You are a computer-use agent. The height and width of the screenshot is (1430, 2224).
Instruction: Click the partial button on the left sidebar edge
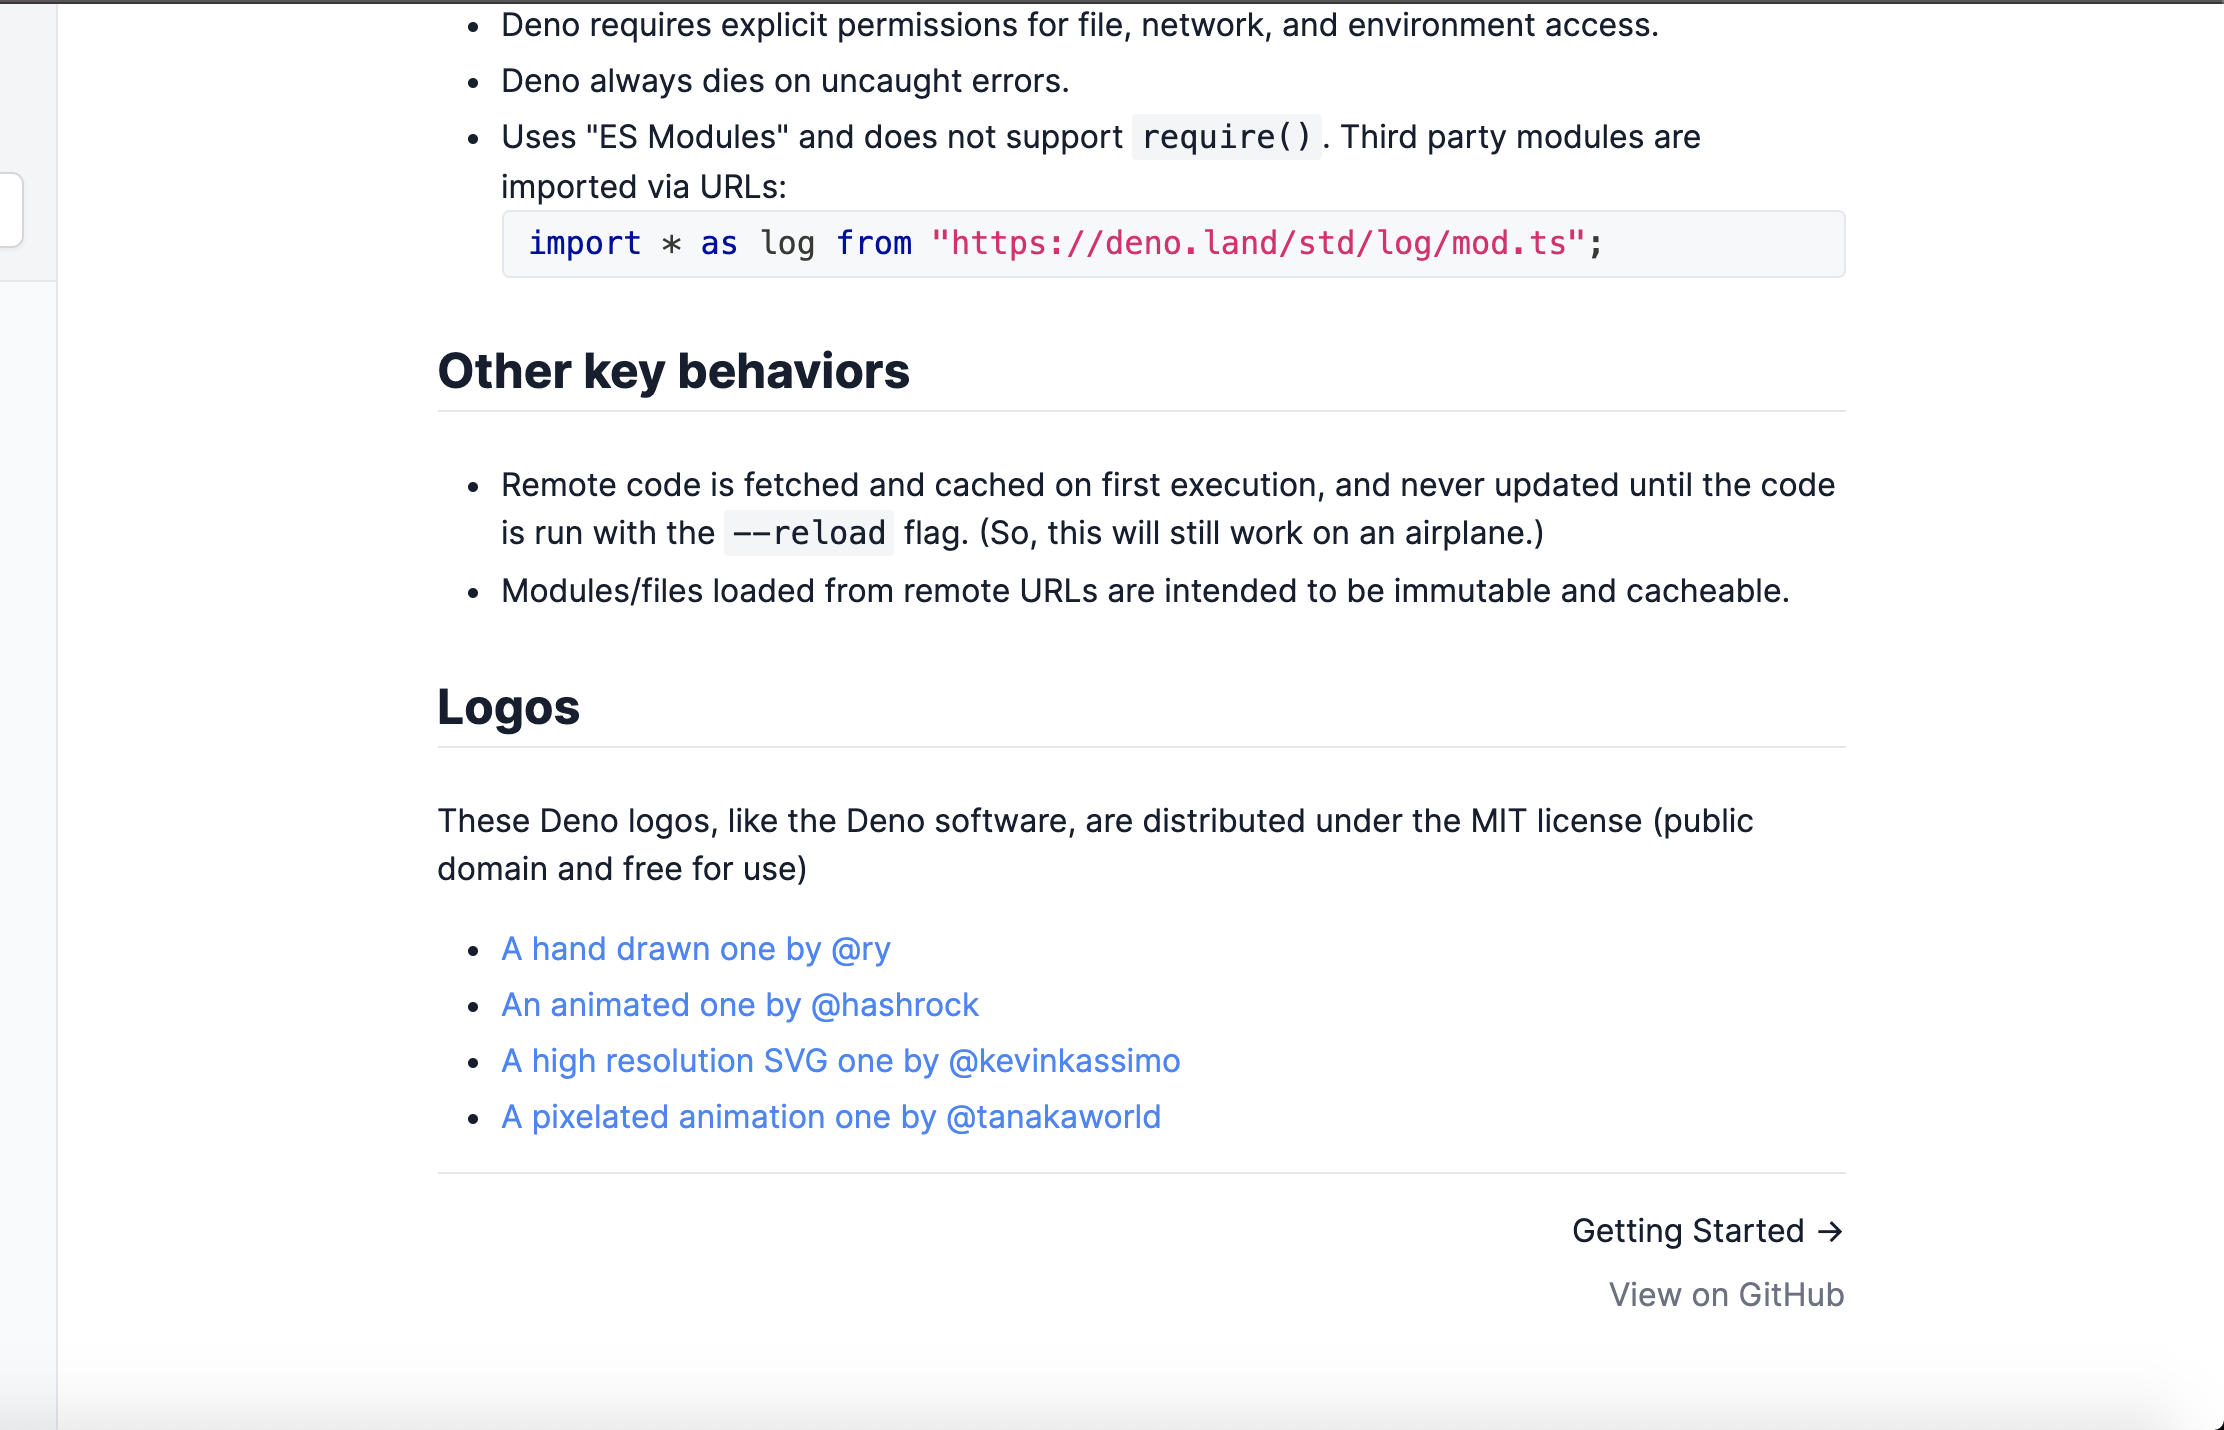(x=10, y=210)
